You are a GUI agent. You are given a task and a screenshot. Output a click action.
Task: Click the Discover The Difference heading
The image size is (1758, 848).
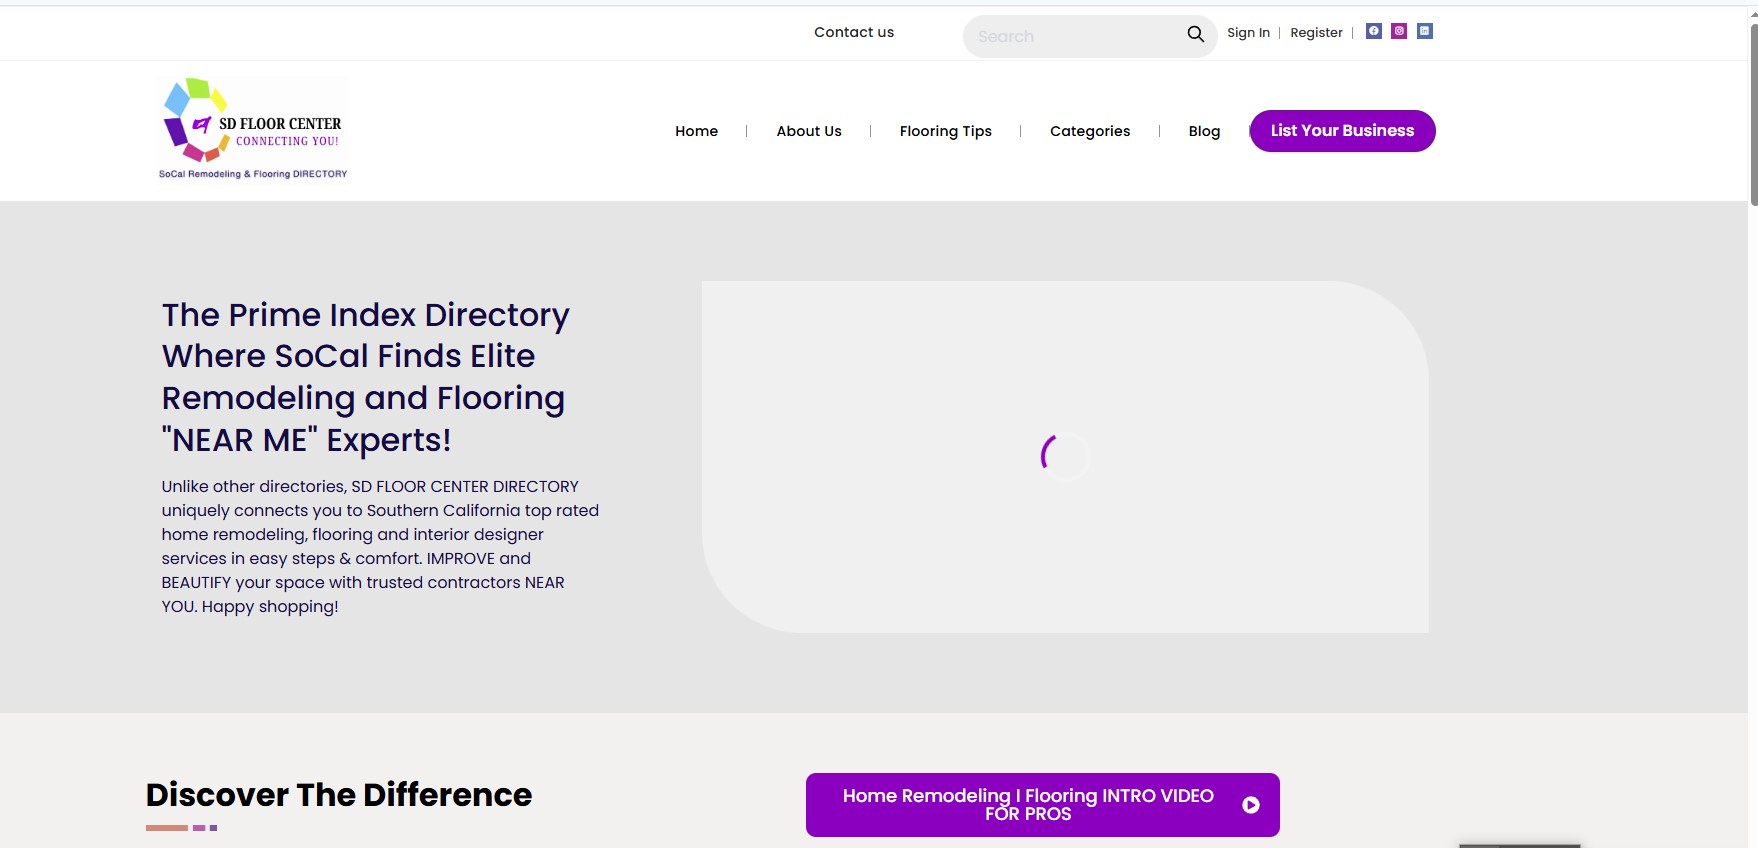point(339,795)
